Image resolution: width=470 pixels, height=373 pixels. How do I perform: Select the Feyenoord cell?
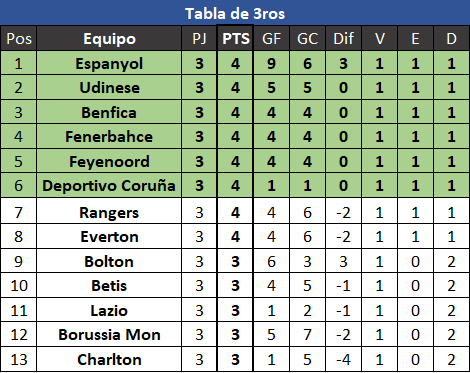click(x=109, y=161)
